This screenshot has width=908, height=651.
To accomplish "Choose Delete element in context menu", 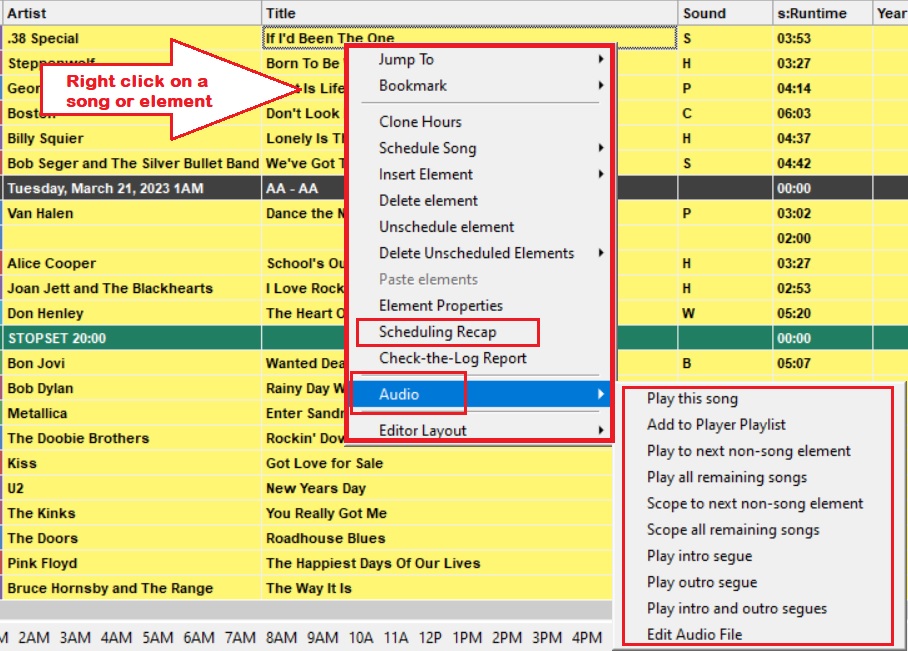I will tap(428, 200).
